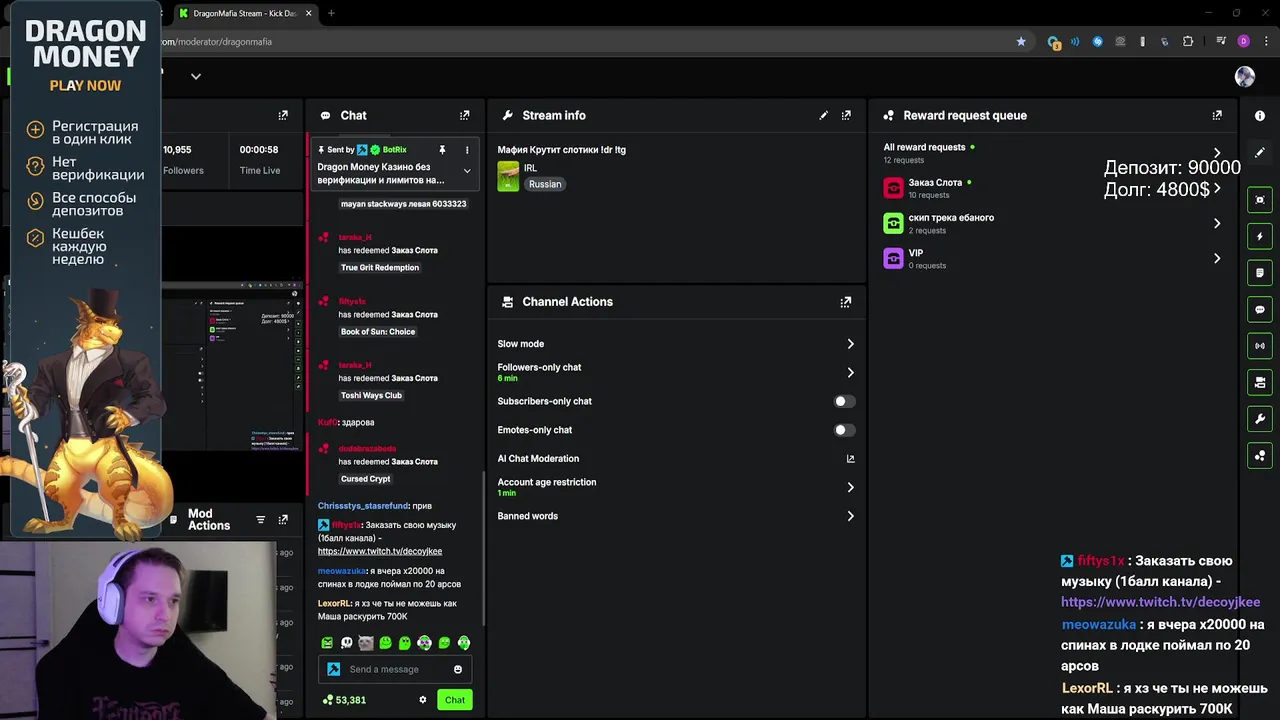Viewport: 1280px width, 720px height.
Task: Open pinned message three-dot menu
Action: pyautogui.click(x=467, y=150)
